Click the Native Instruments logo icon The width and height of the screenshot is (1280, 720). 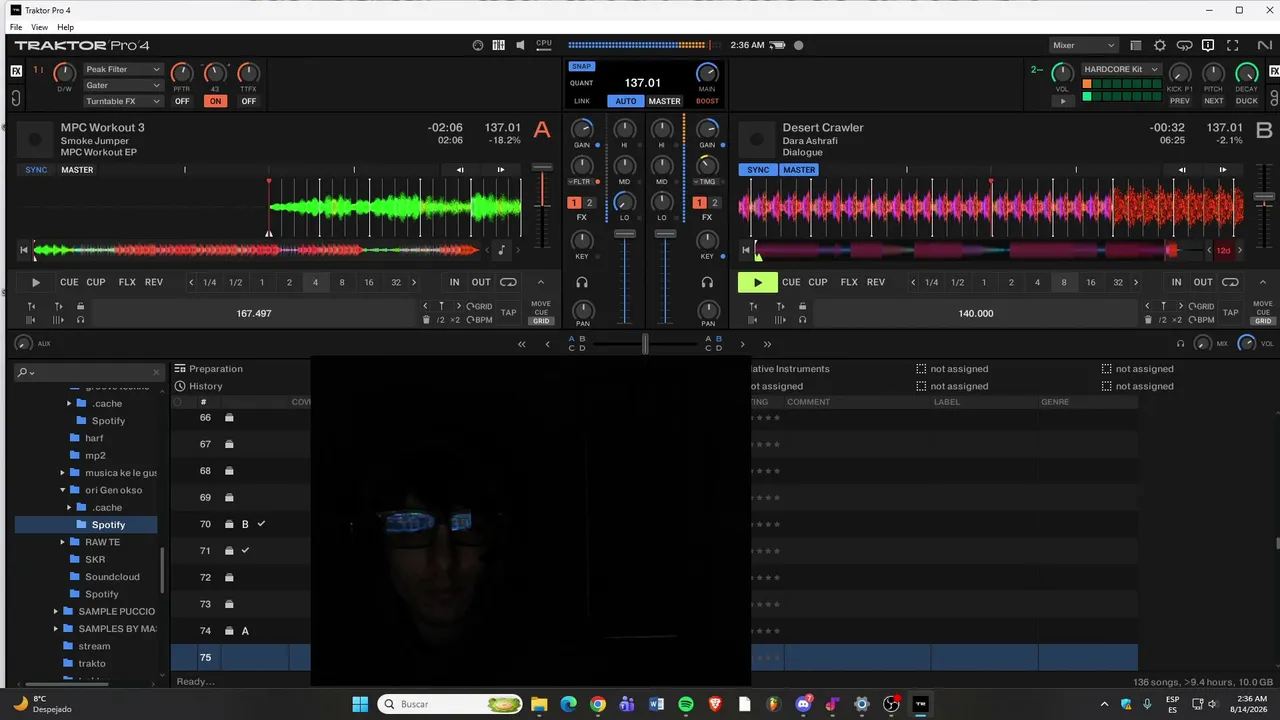point(1263,45)
